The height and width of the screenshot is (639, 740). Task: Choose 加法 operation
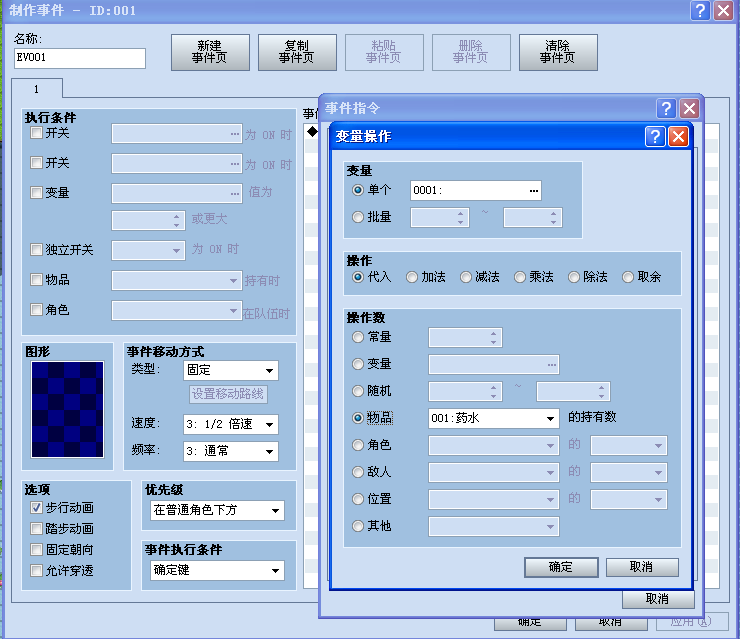click(x=412, y=277)
